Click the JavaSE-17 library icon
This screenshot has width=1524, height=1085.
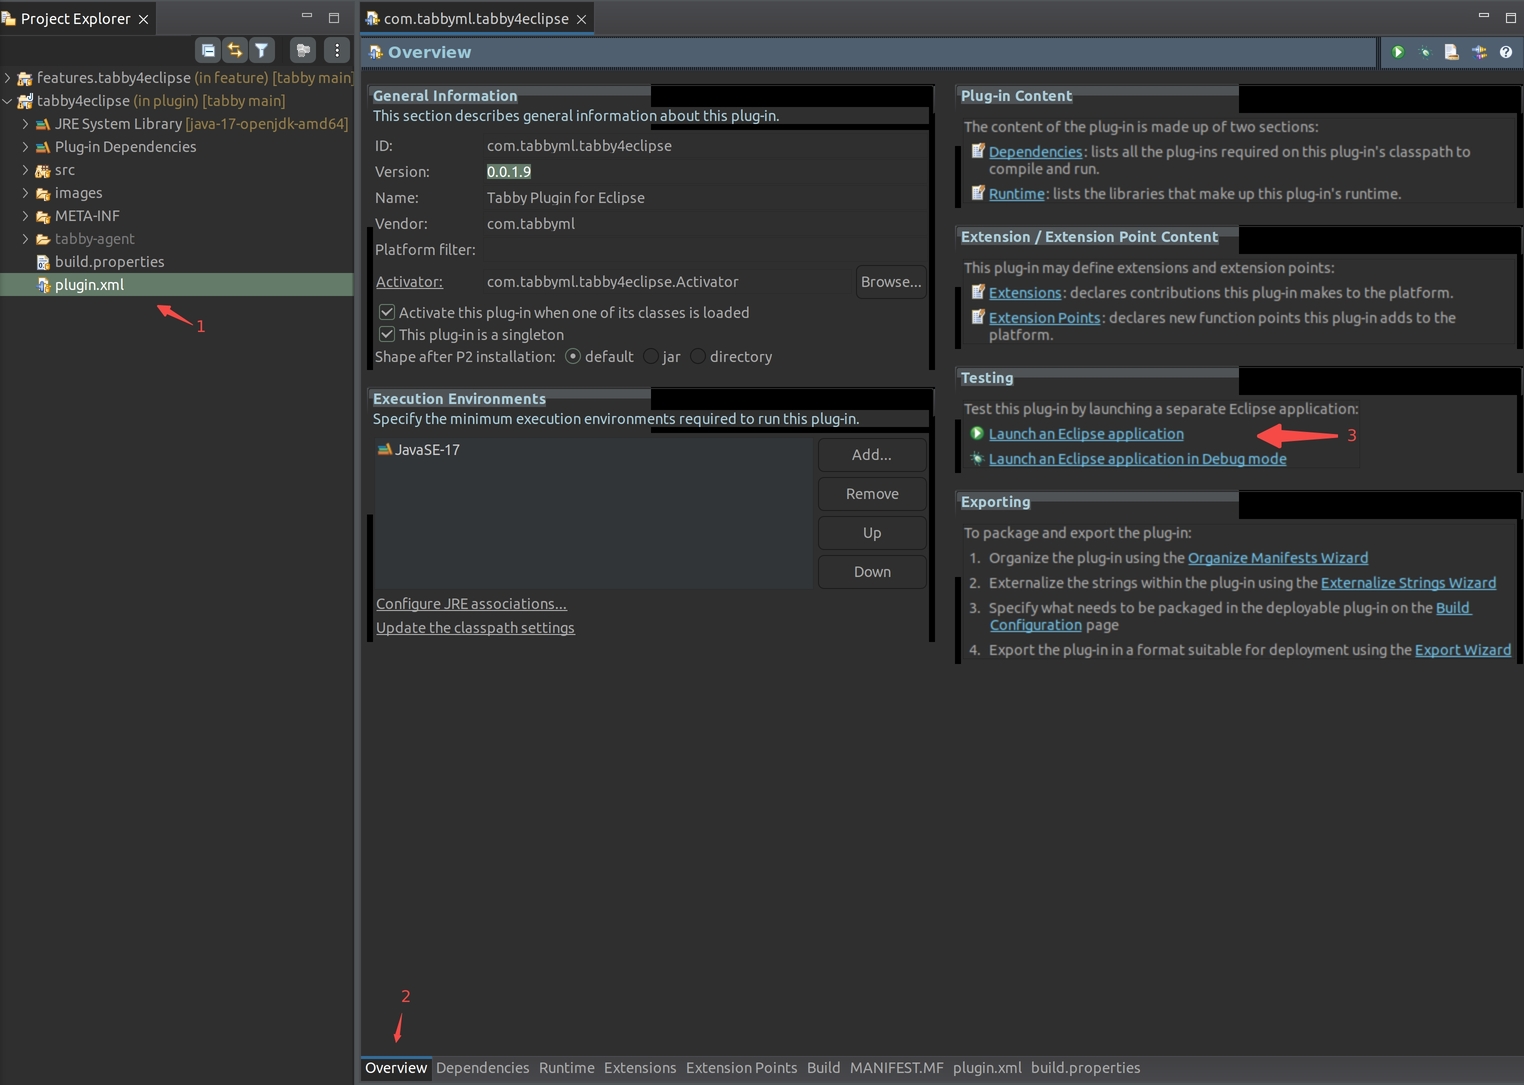pyautogui.click(x=384, y=449)
